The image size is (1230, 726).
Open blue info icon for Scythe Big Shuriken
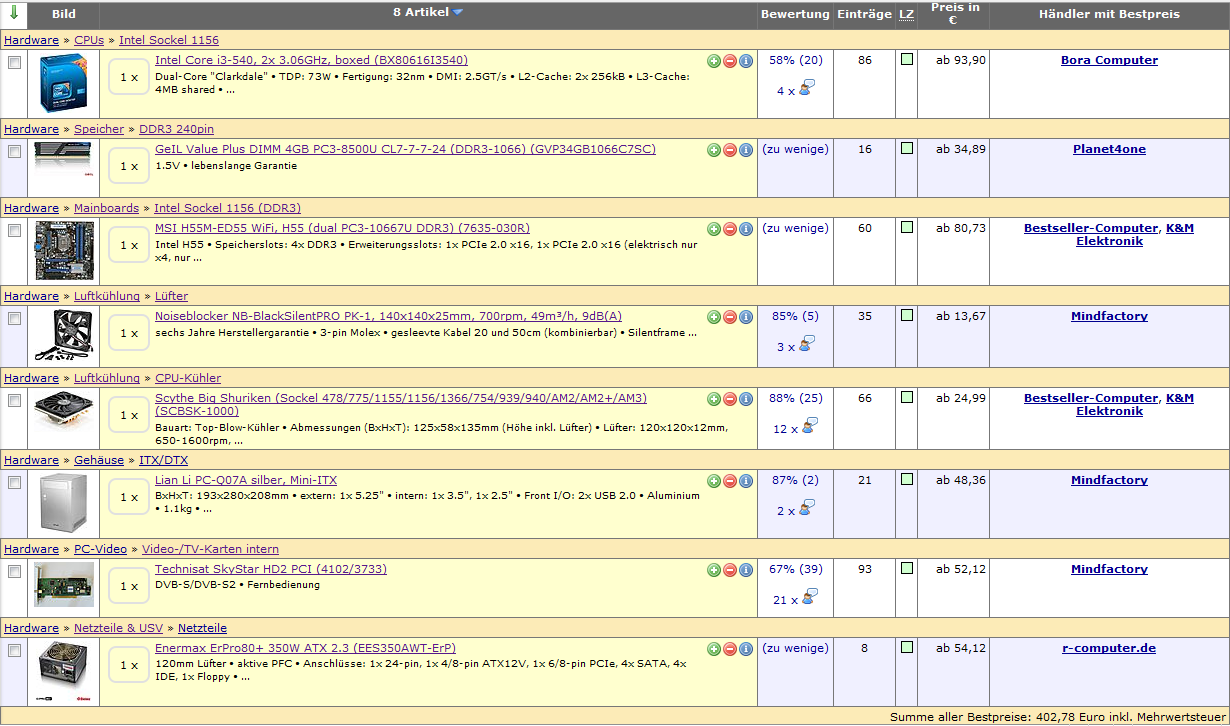[746, 399]
